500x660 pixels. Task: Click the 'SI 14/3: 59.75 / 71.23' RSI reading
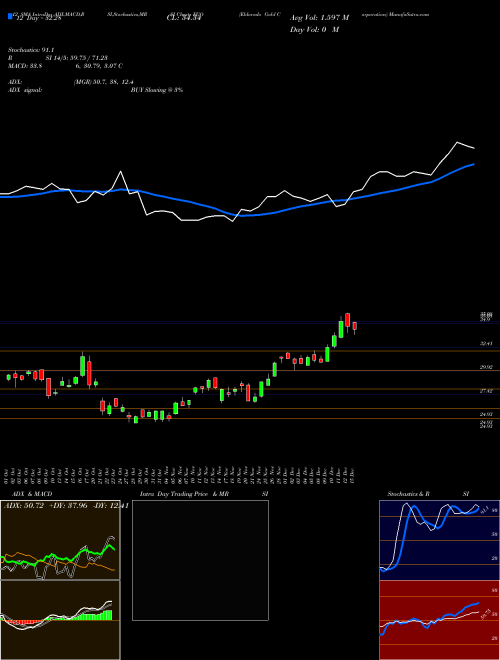click(x=77, y=58)
